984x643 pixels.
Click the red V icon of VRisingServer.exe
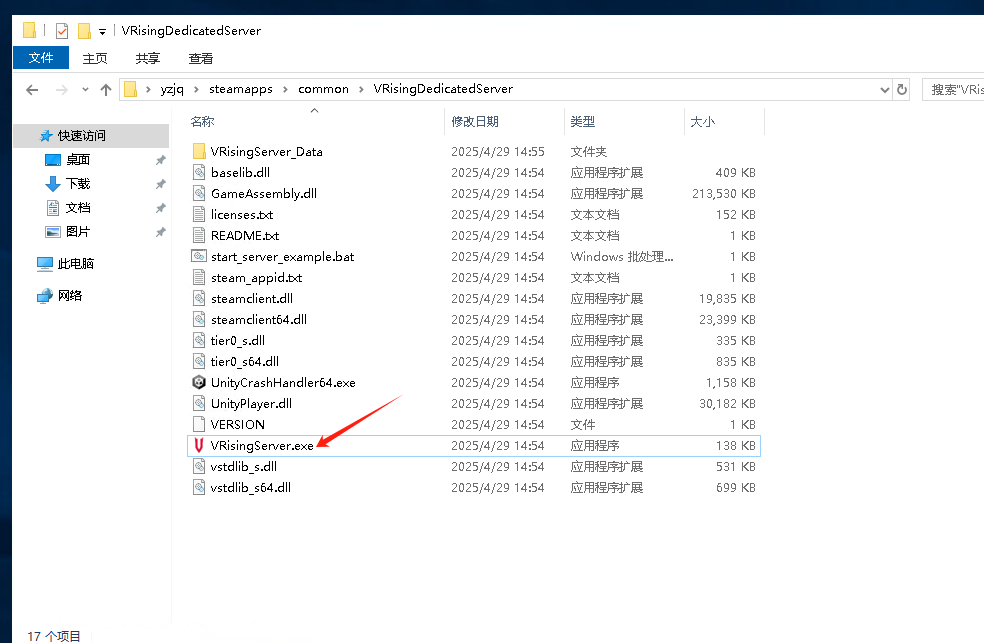pyautogui.click(x=199, y=445)
